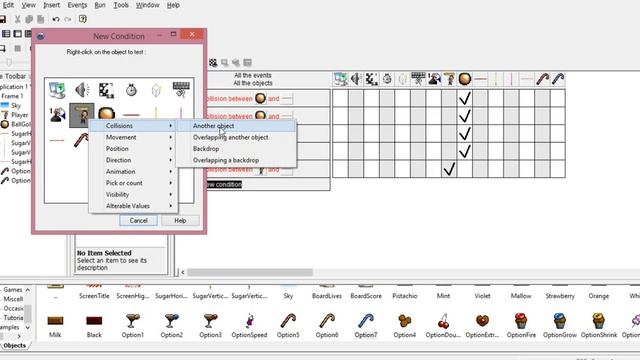This screenshot has width=640, height=360.
Task: Choose Another object in Collisions submenu
Action: coord(236,126)
